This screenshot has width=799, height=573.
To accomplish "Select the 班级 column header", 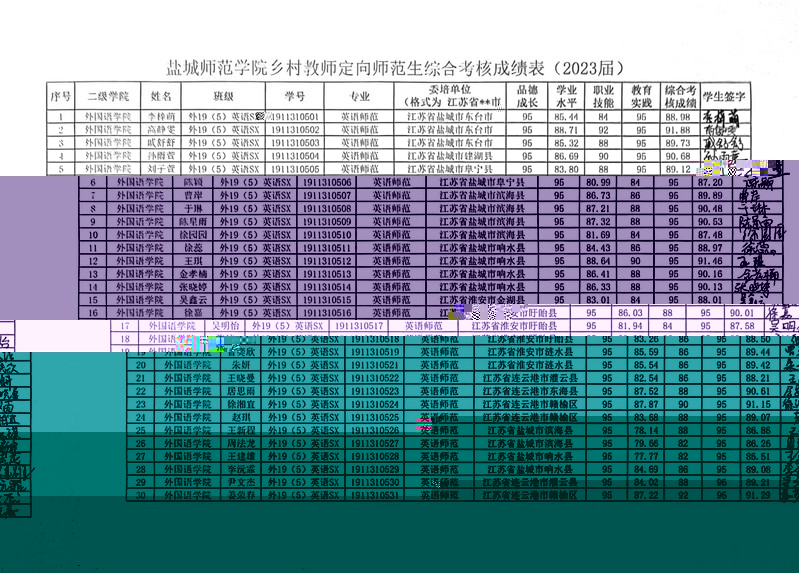I will (x=223, y=96).
